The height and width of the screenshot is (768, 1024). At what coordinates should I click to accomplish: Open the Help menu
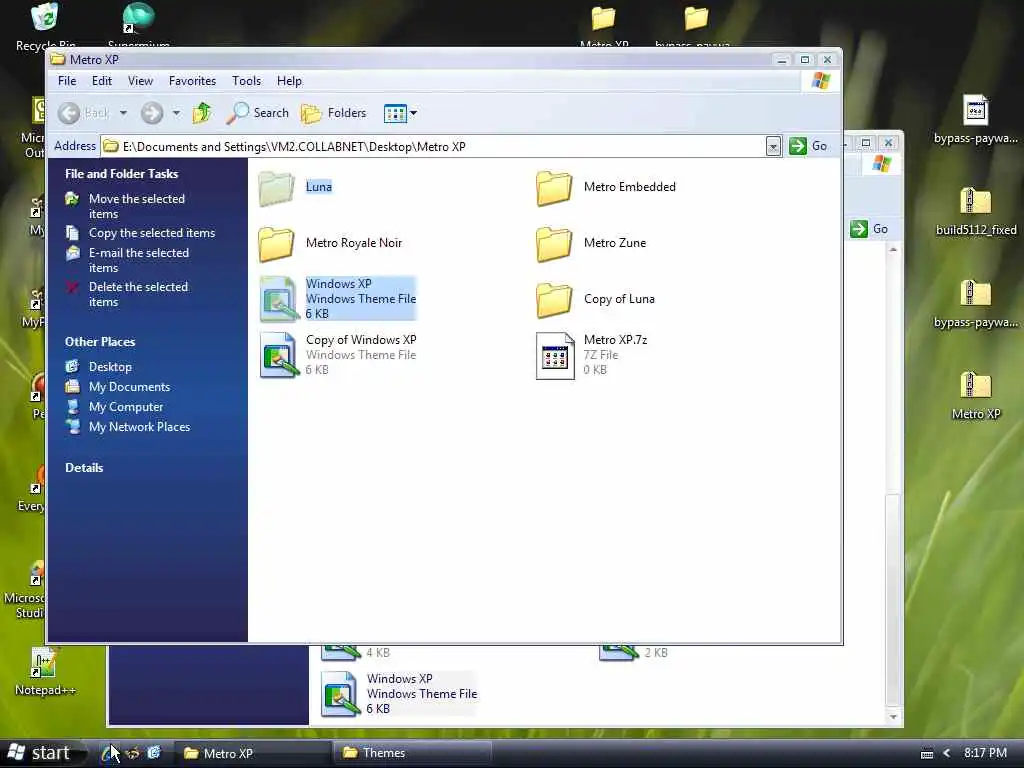289,81
